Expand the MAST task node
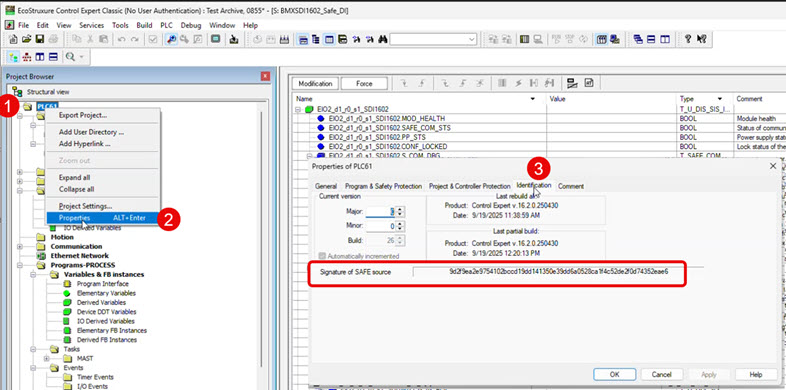The image size is (786, 390). pos(46,358)
